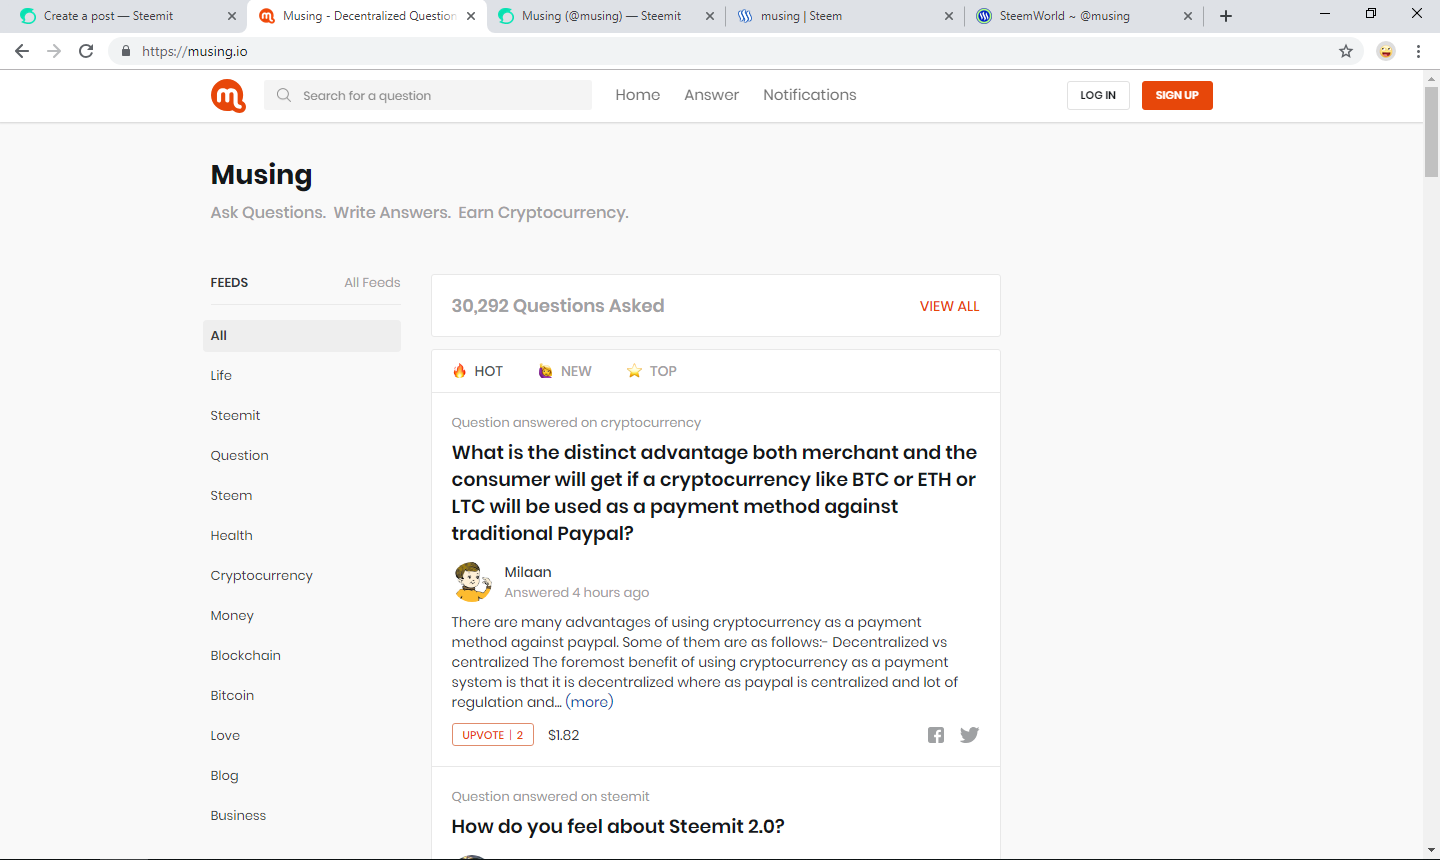Viewport: 1440px width, 860px height.
Task: Expand the answer with (more) link
Action: 590,702
